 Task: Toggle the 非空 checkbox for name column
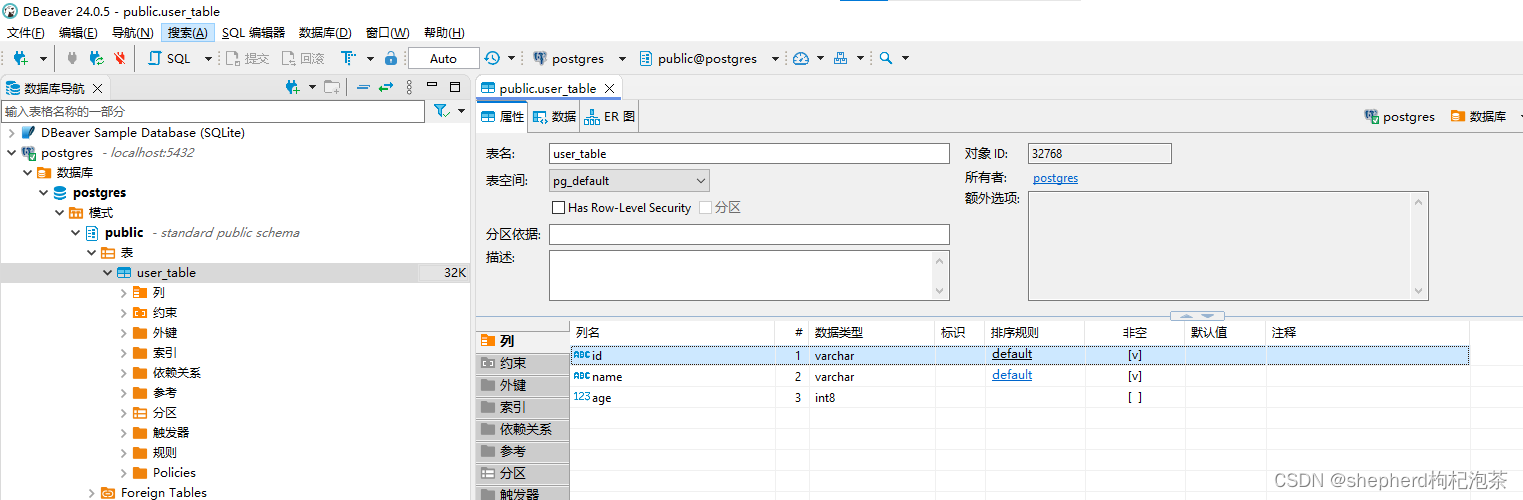coord(1135,377)
